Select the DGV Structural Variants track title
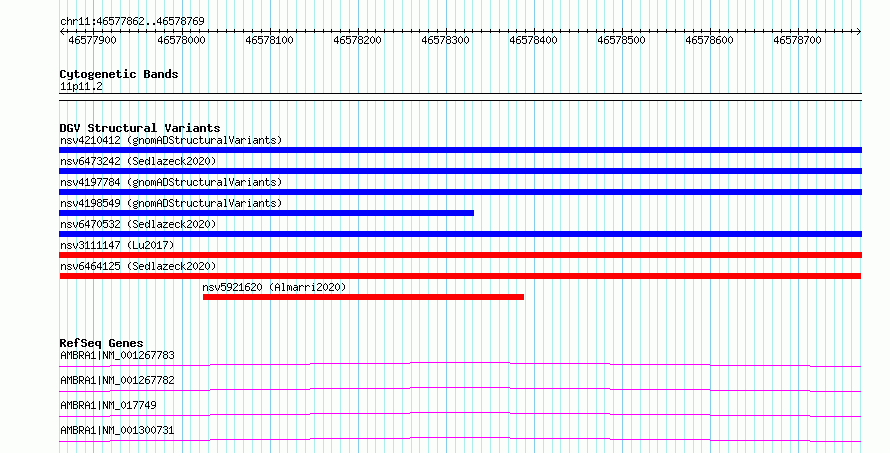Image resolution: width=890 pixels, height=453 pixels. (x=140, y=128)
